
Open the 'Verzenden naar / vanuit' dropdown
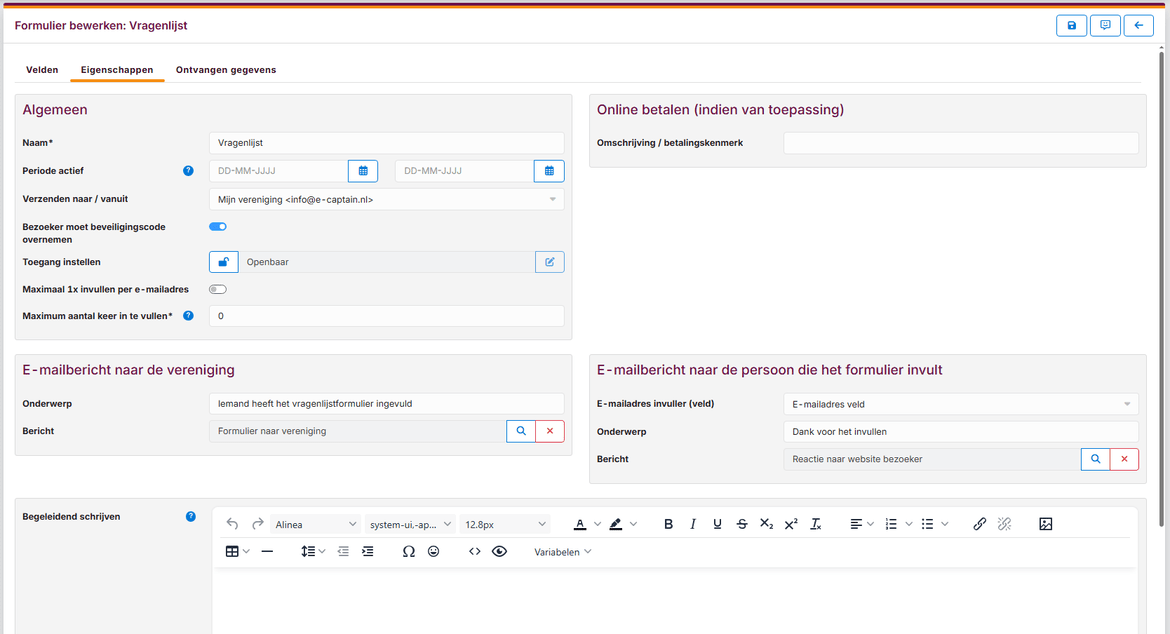pos(386,200)
